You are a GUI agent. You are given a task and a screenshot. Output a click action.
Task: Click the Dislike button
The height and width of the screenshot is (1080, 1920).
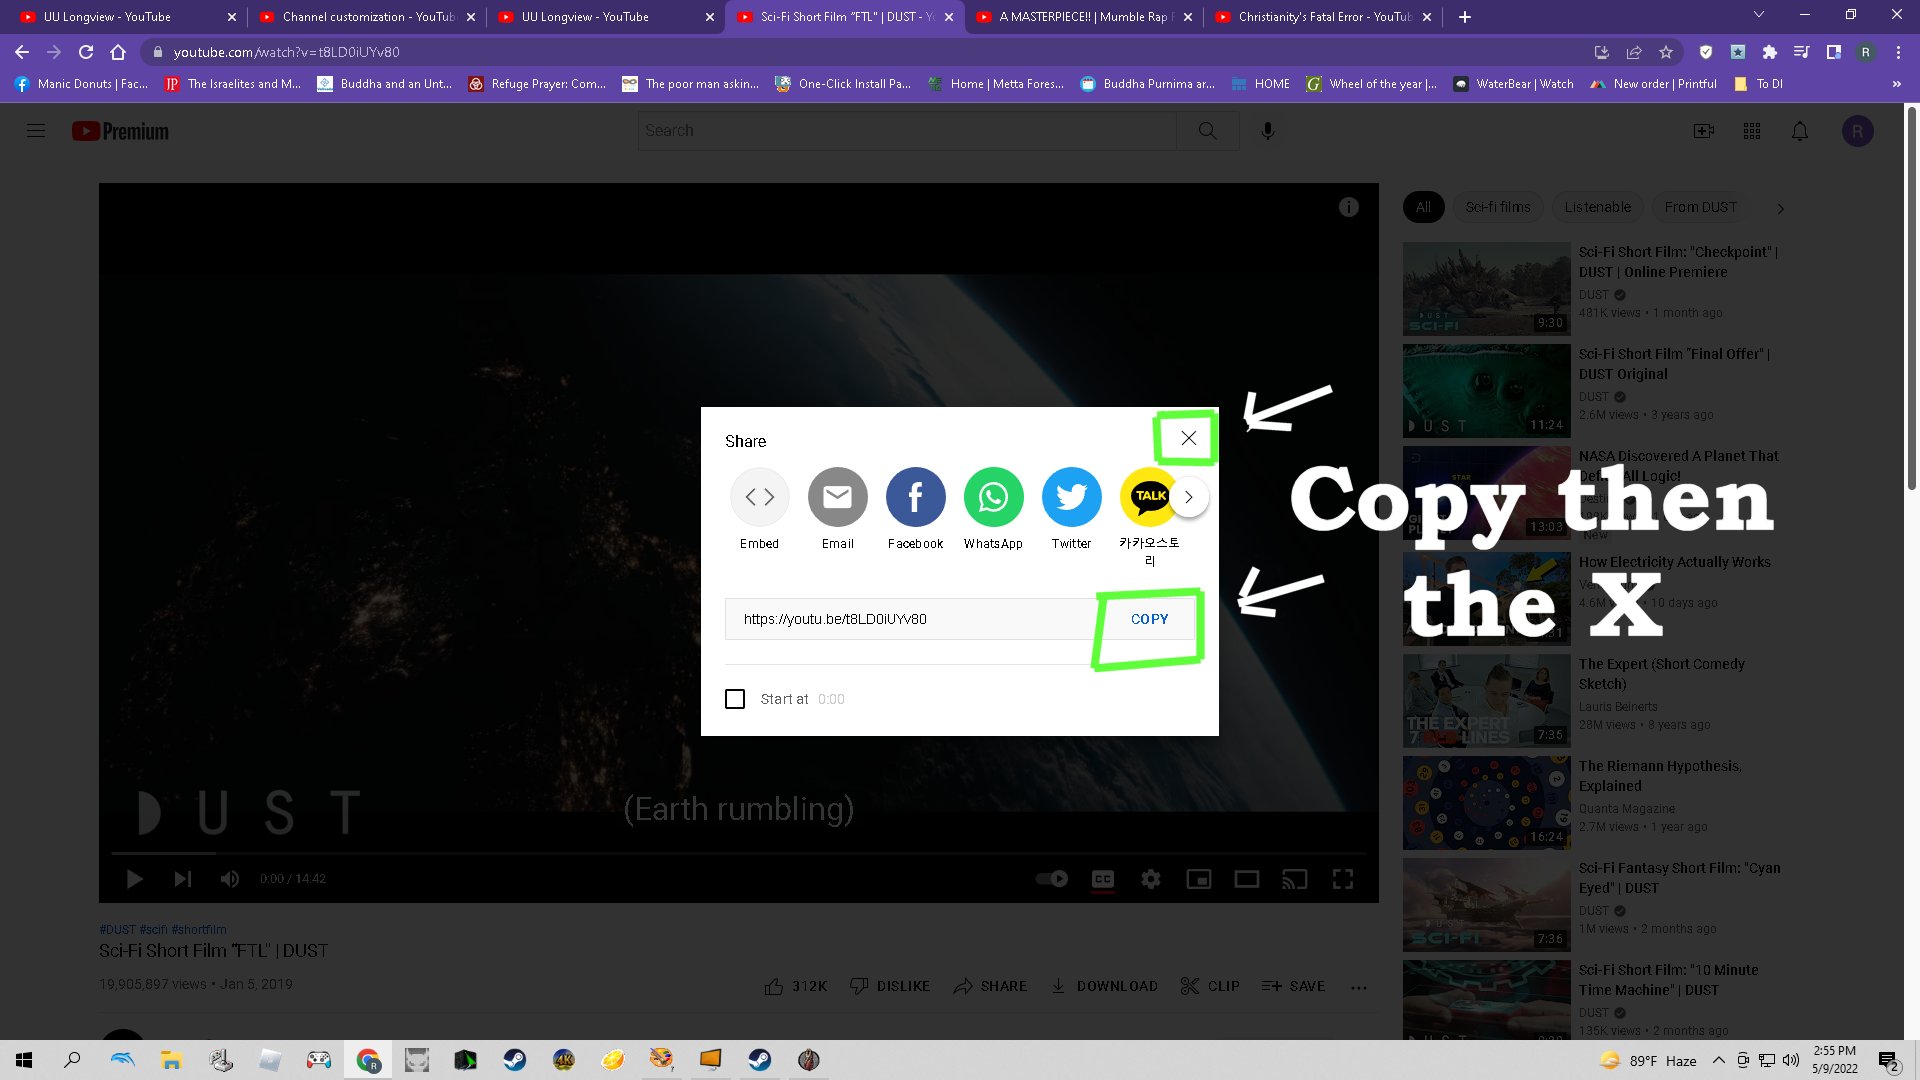(890, 986)
